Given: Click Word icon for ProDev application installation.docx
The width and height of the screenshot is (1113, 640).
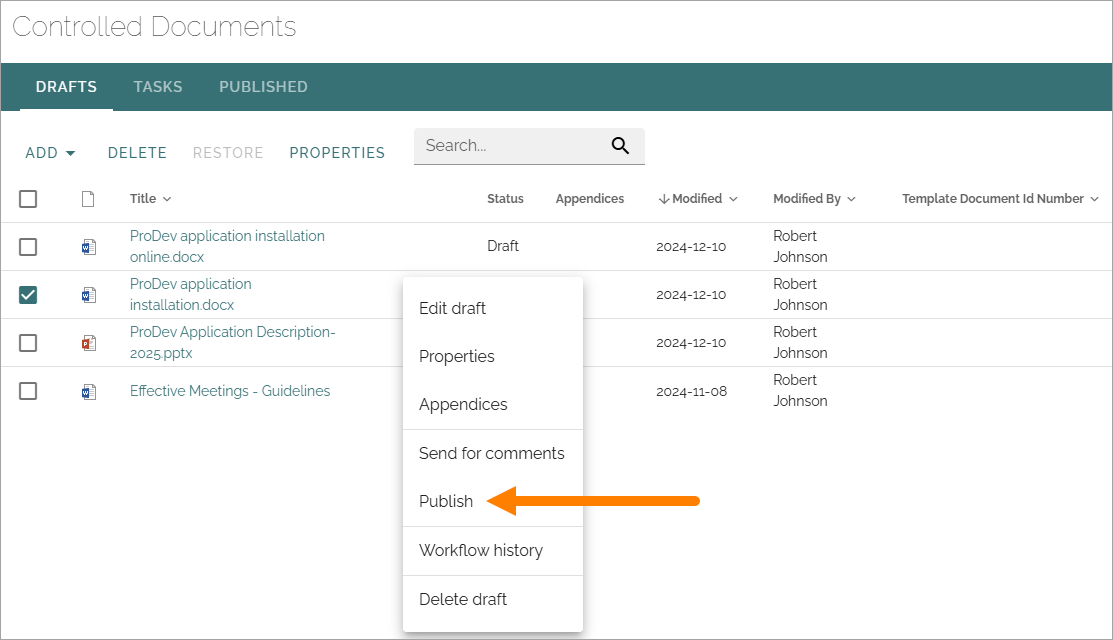Looking at the screenshot, I should 89,295.
